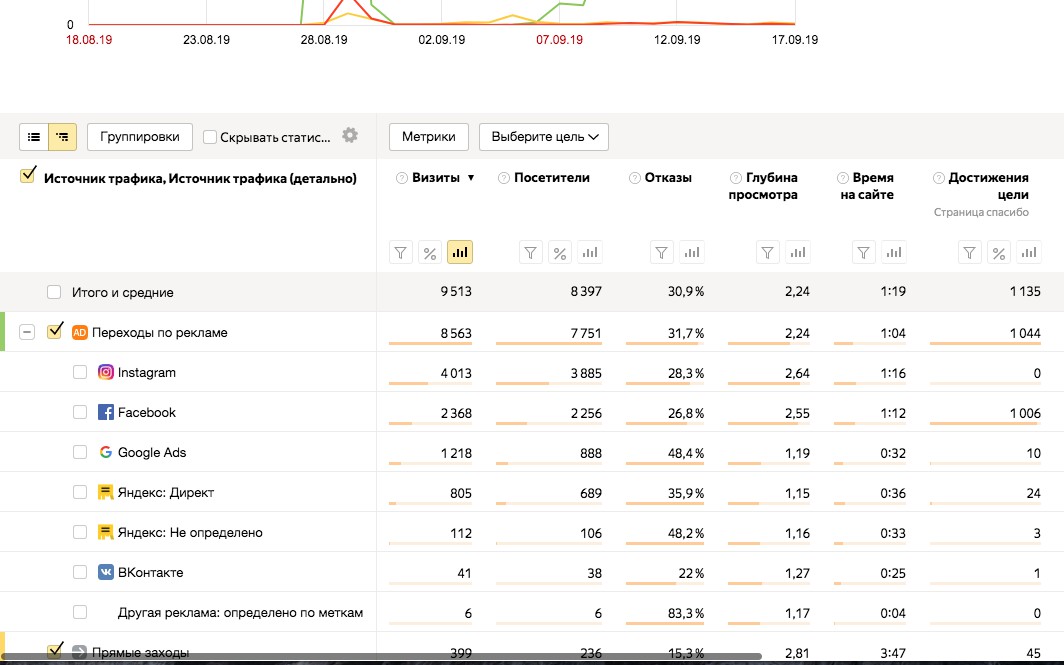Image resolution: width=1064 pixels, height=665 pixels.
Task: Switch to tree list view
Action: [x=62, y=137]
